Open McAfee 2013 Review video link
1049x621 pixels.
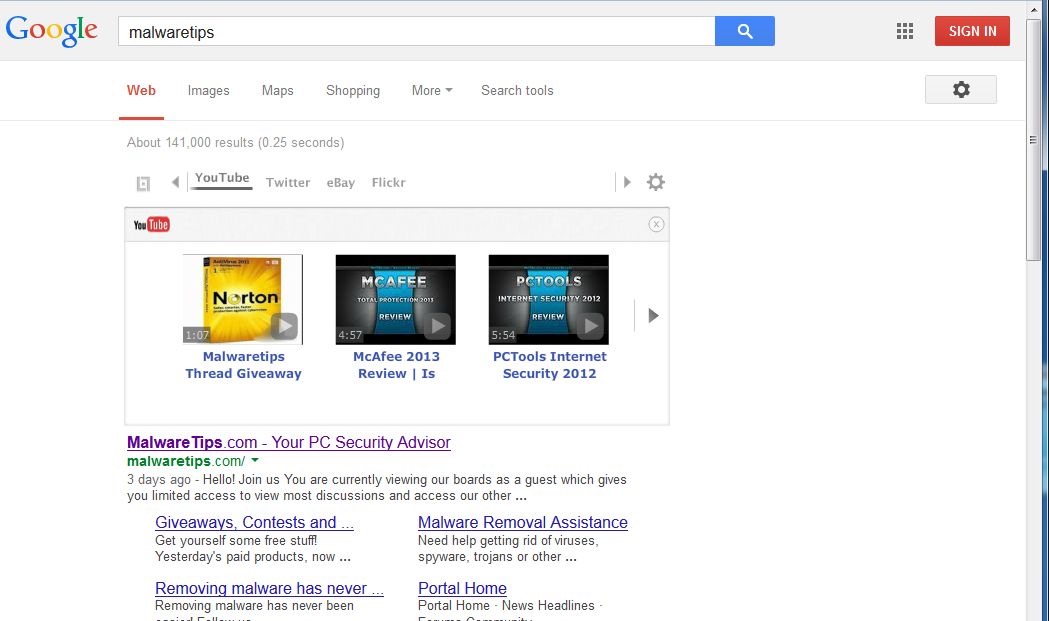point(397,365)
